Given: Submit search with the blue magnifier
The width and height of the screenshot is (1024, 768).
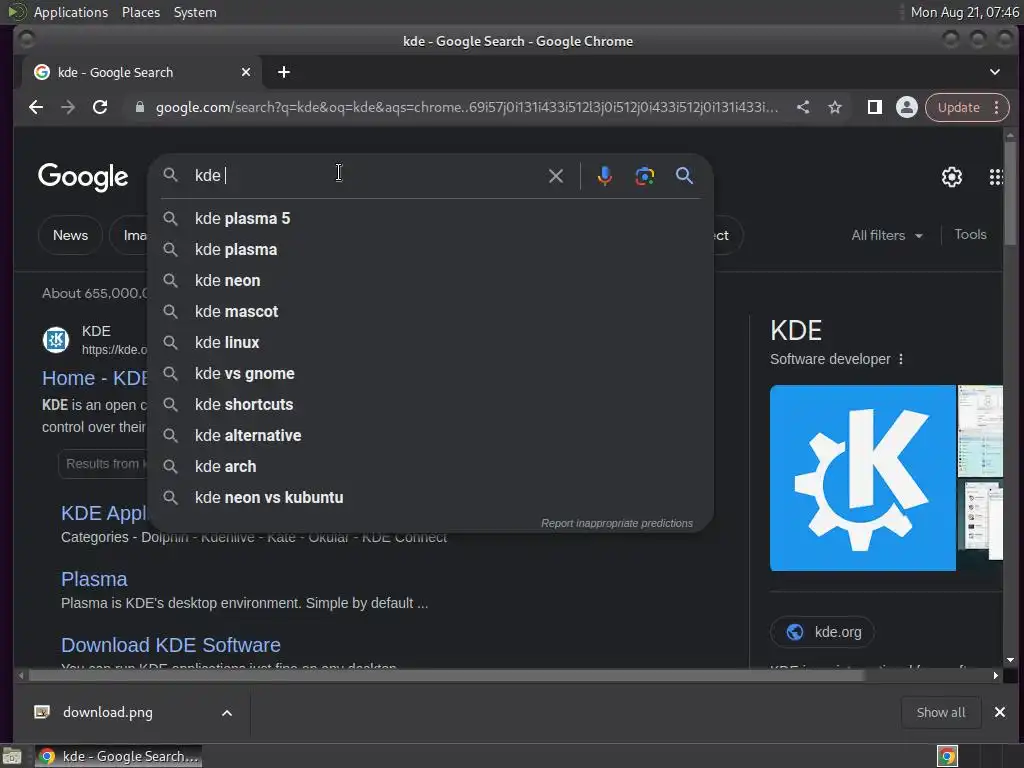Looking at the screenshot, I should tap(684, 176).
